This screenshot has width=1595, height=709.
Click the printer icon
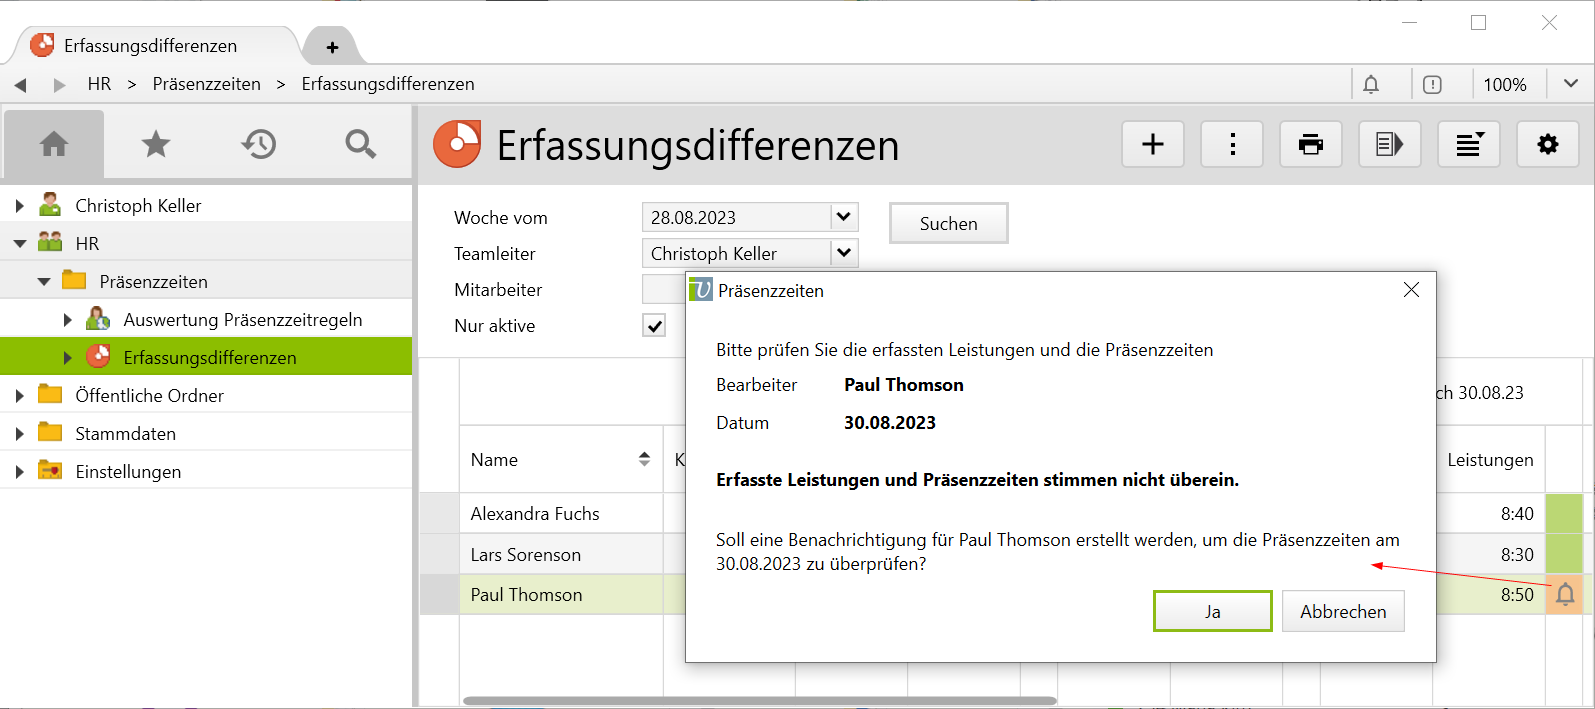click(x=1311, y=145)
